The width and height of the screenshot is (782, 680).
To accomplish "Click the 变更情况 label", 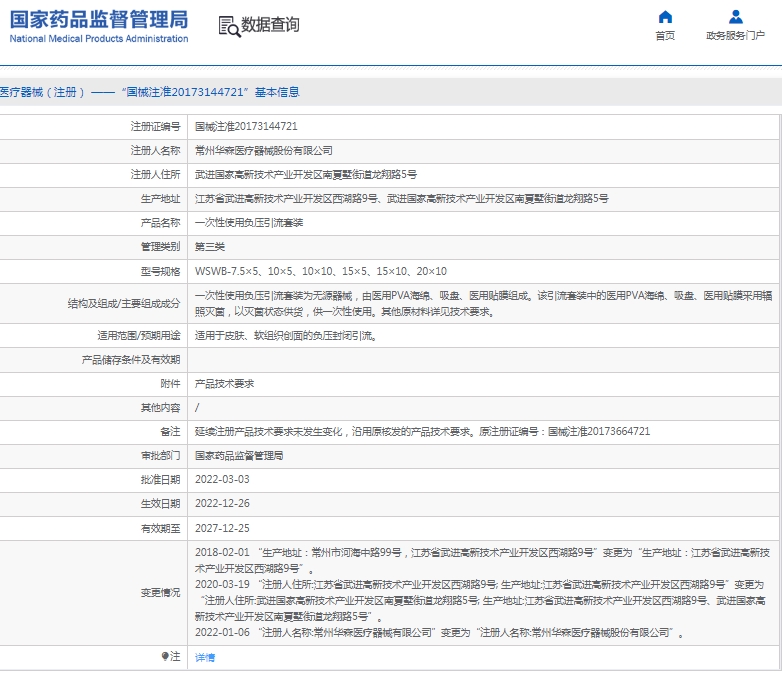I will coord(160,592).
